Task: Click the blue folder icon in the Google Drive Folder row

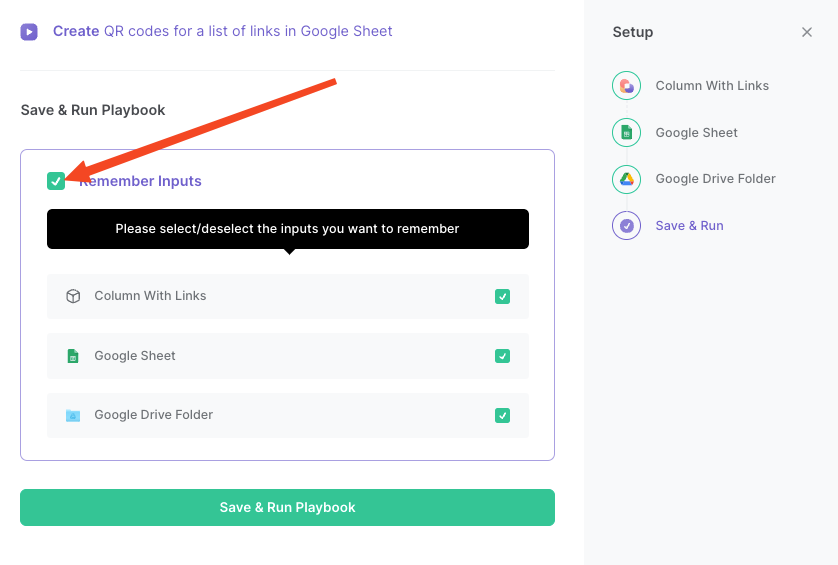Action: click(73, 415)
